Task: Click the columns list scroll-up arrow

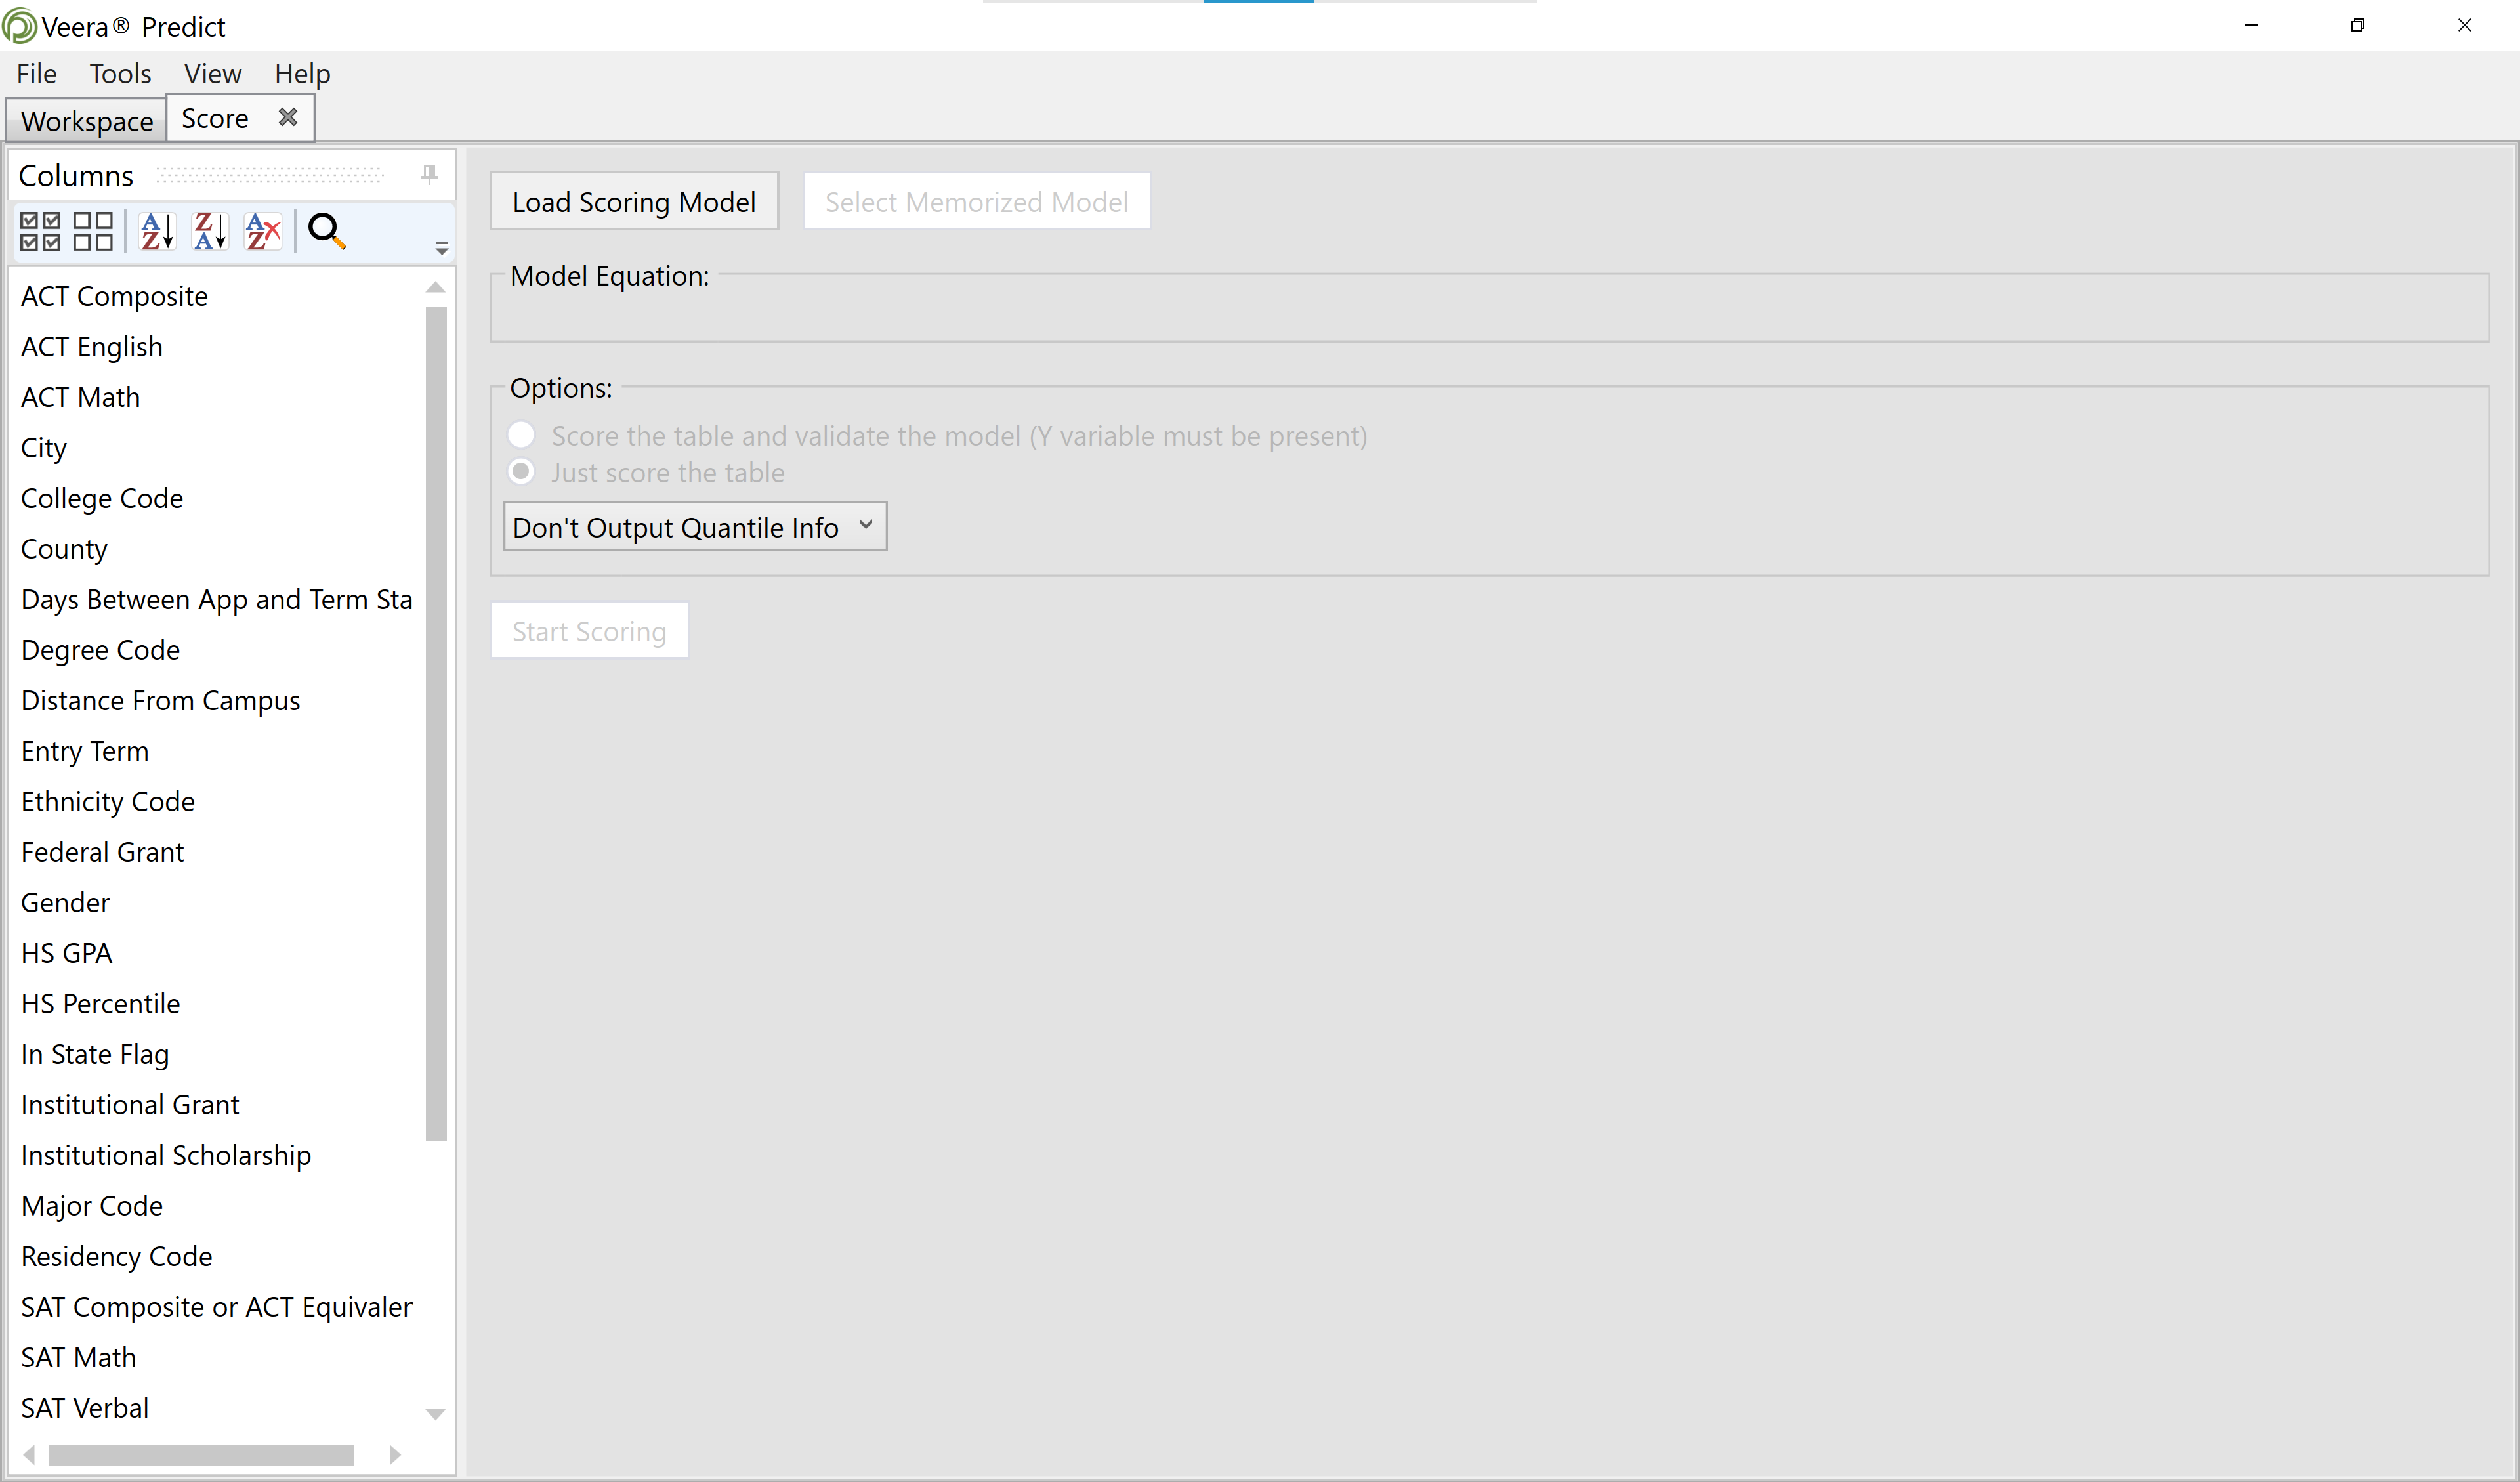Action: click(x=435, y=288)
